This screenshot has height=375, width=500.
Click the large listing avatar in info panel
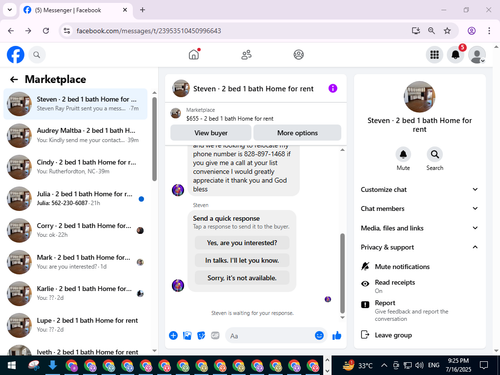419,97
